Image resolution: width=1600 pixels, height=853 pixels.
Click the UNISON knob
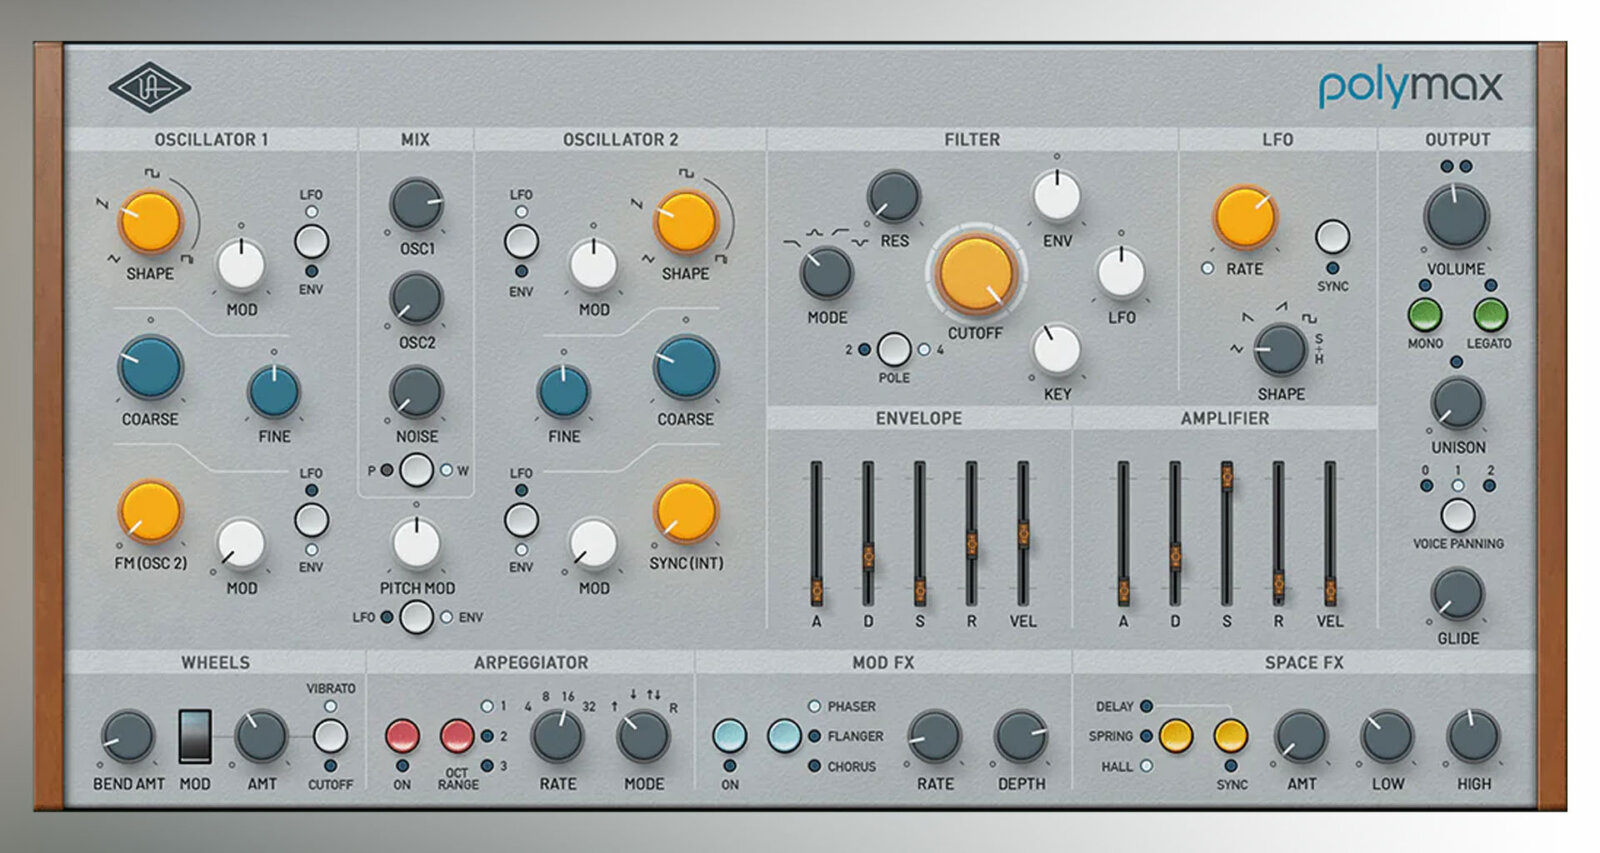(x=1457, y=403)
